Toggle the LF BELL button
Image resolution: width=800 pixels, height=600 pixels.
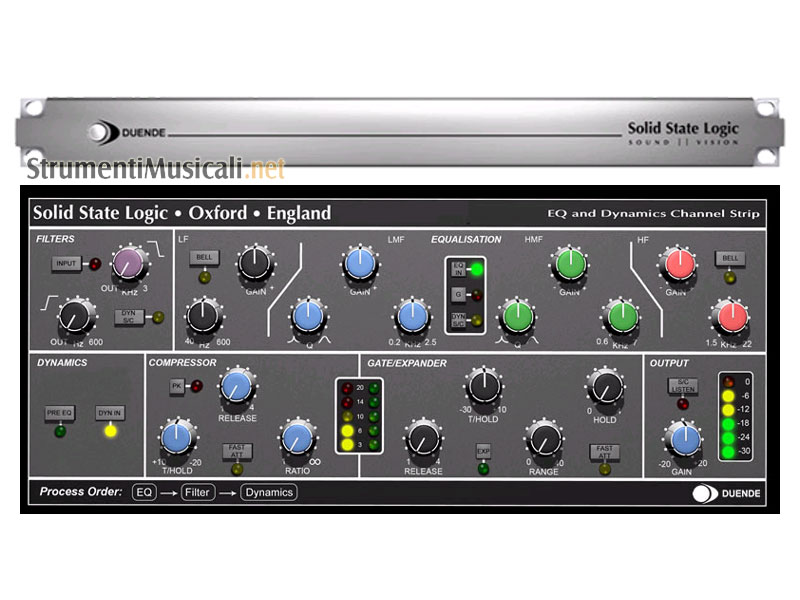pyautogui.click(x=204, y=258)
